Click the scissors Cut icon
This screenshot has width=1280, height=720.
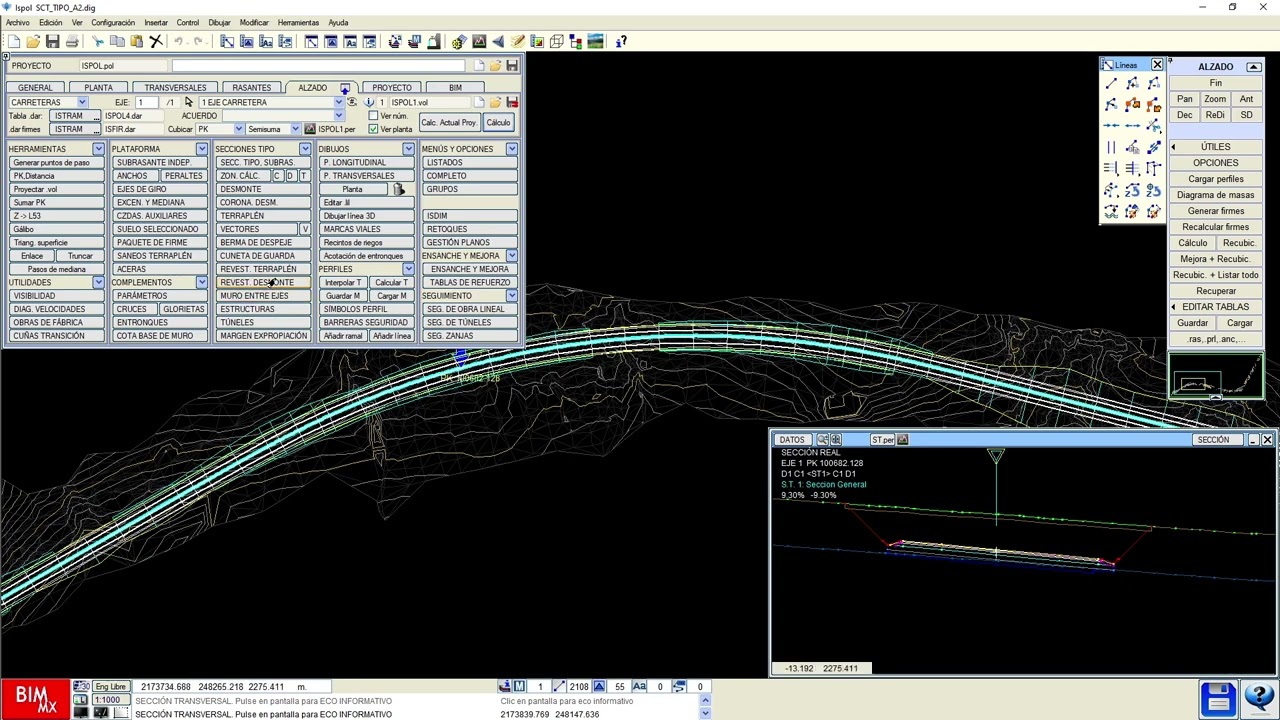click(x=98, y=41)
